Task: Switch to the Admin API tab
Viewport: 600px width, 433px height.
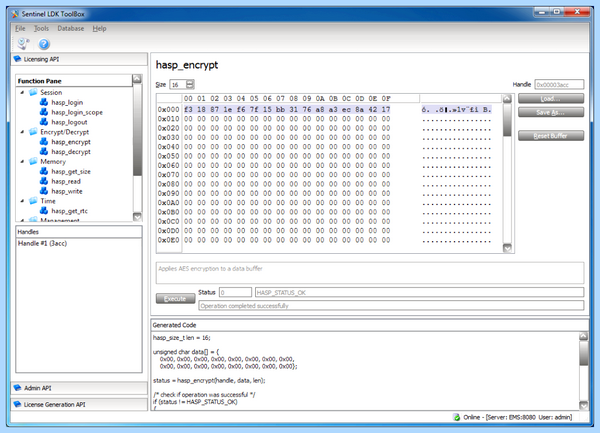Action: (x=79, y=388)
